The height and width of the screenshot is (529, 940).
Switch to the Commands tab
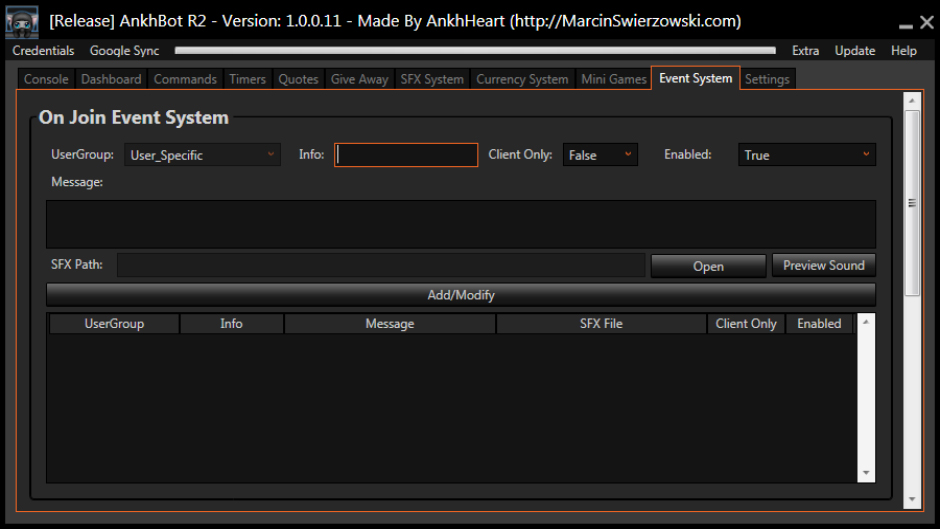pos(185,79)
